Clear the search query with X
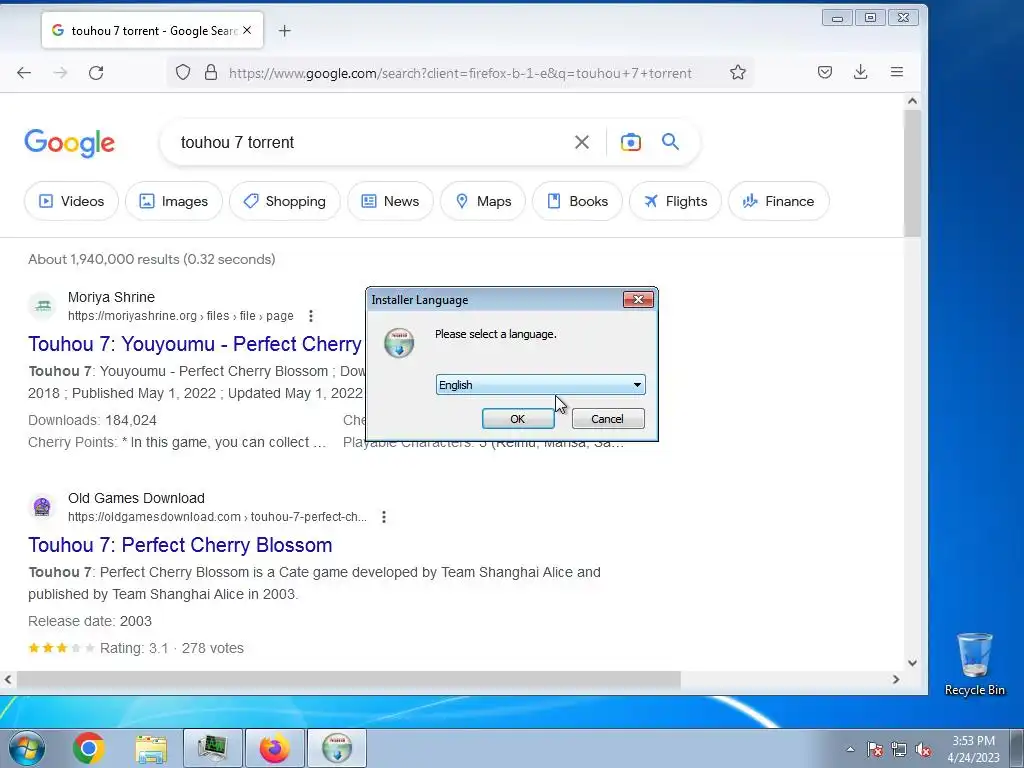 coord(582,142)
